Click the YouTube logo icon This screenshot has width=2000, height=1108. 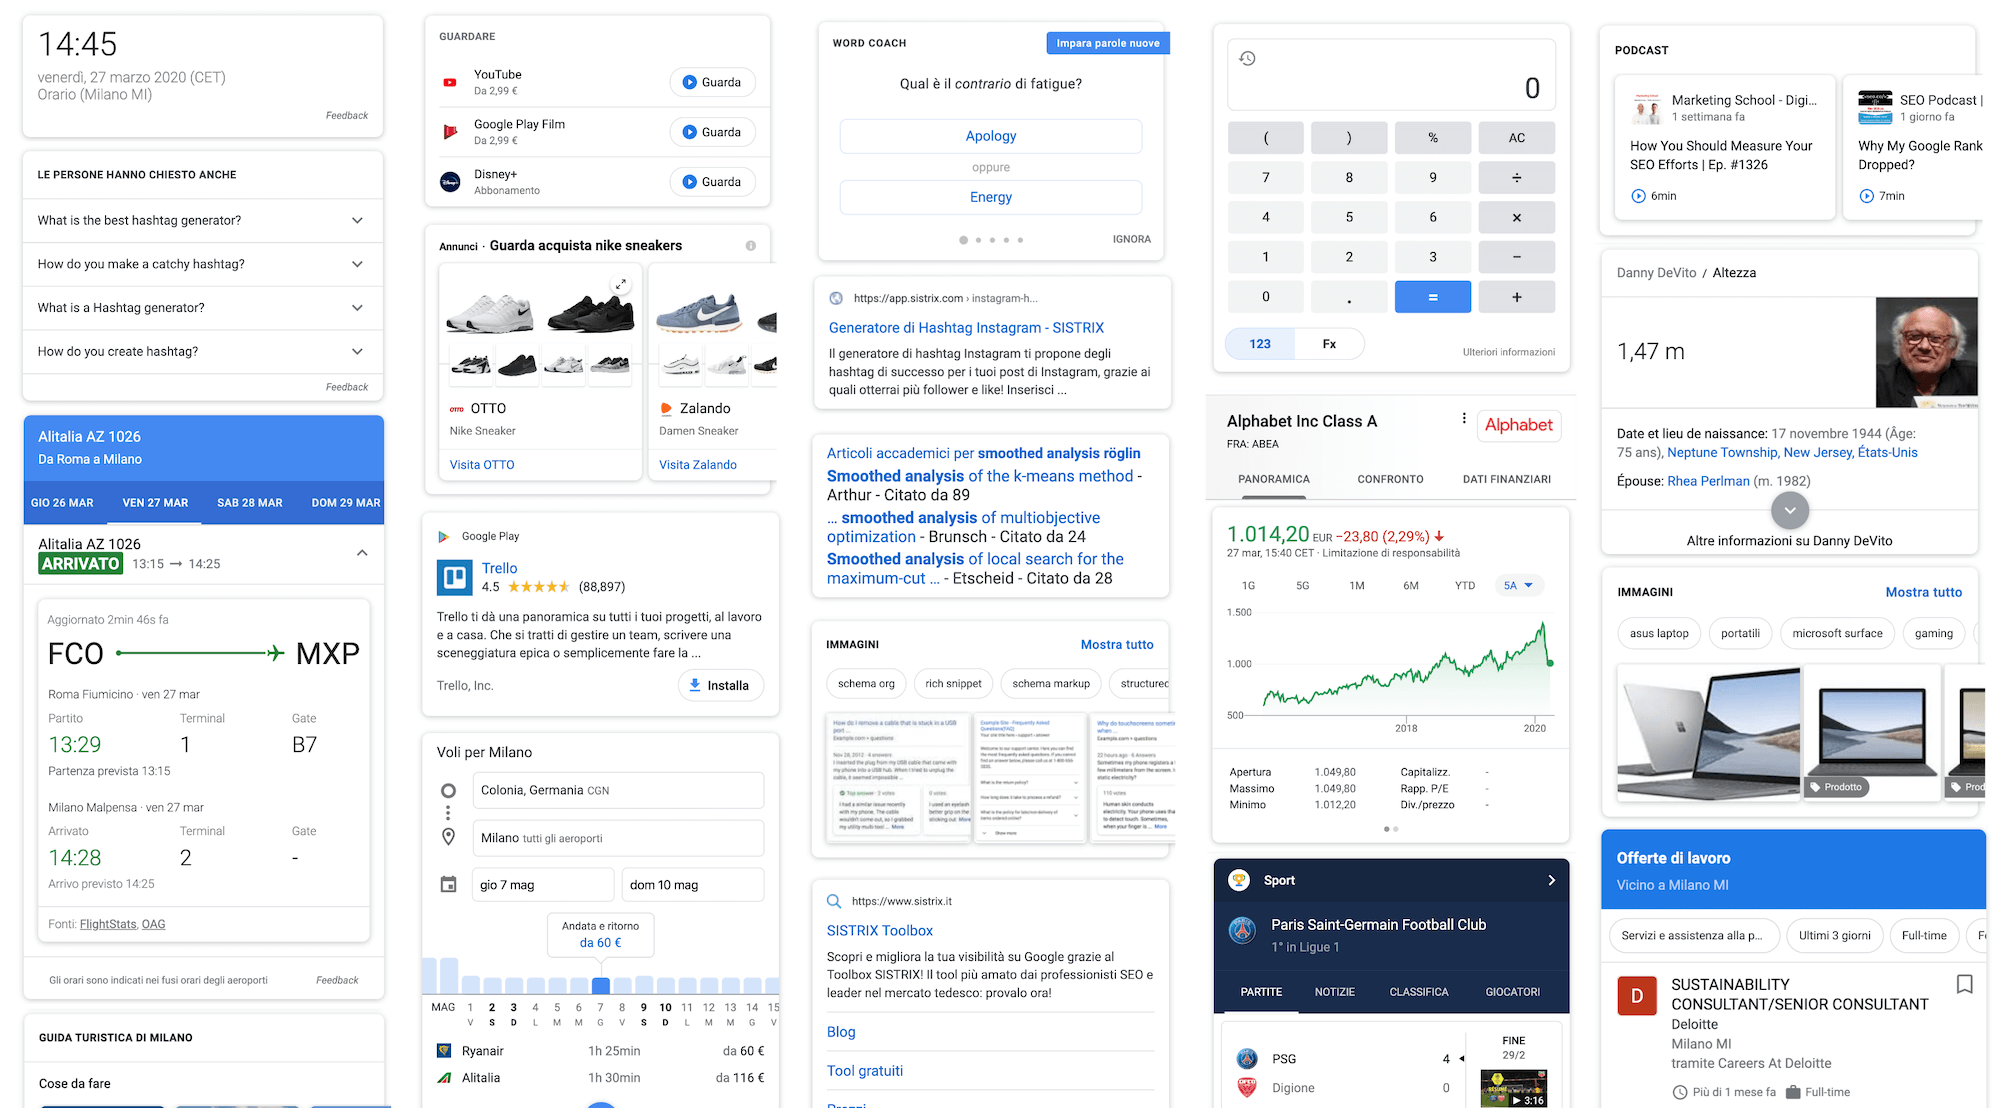450,82
